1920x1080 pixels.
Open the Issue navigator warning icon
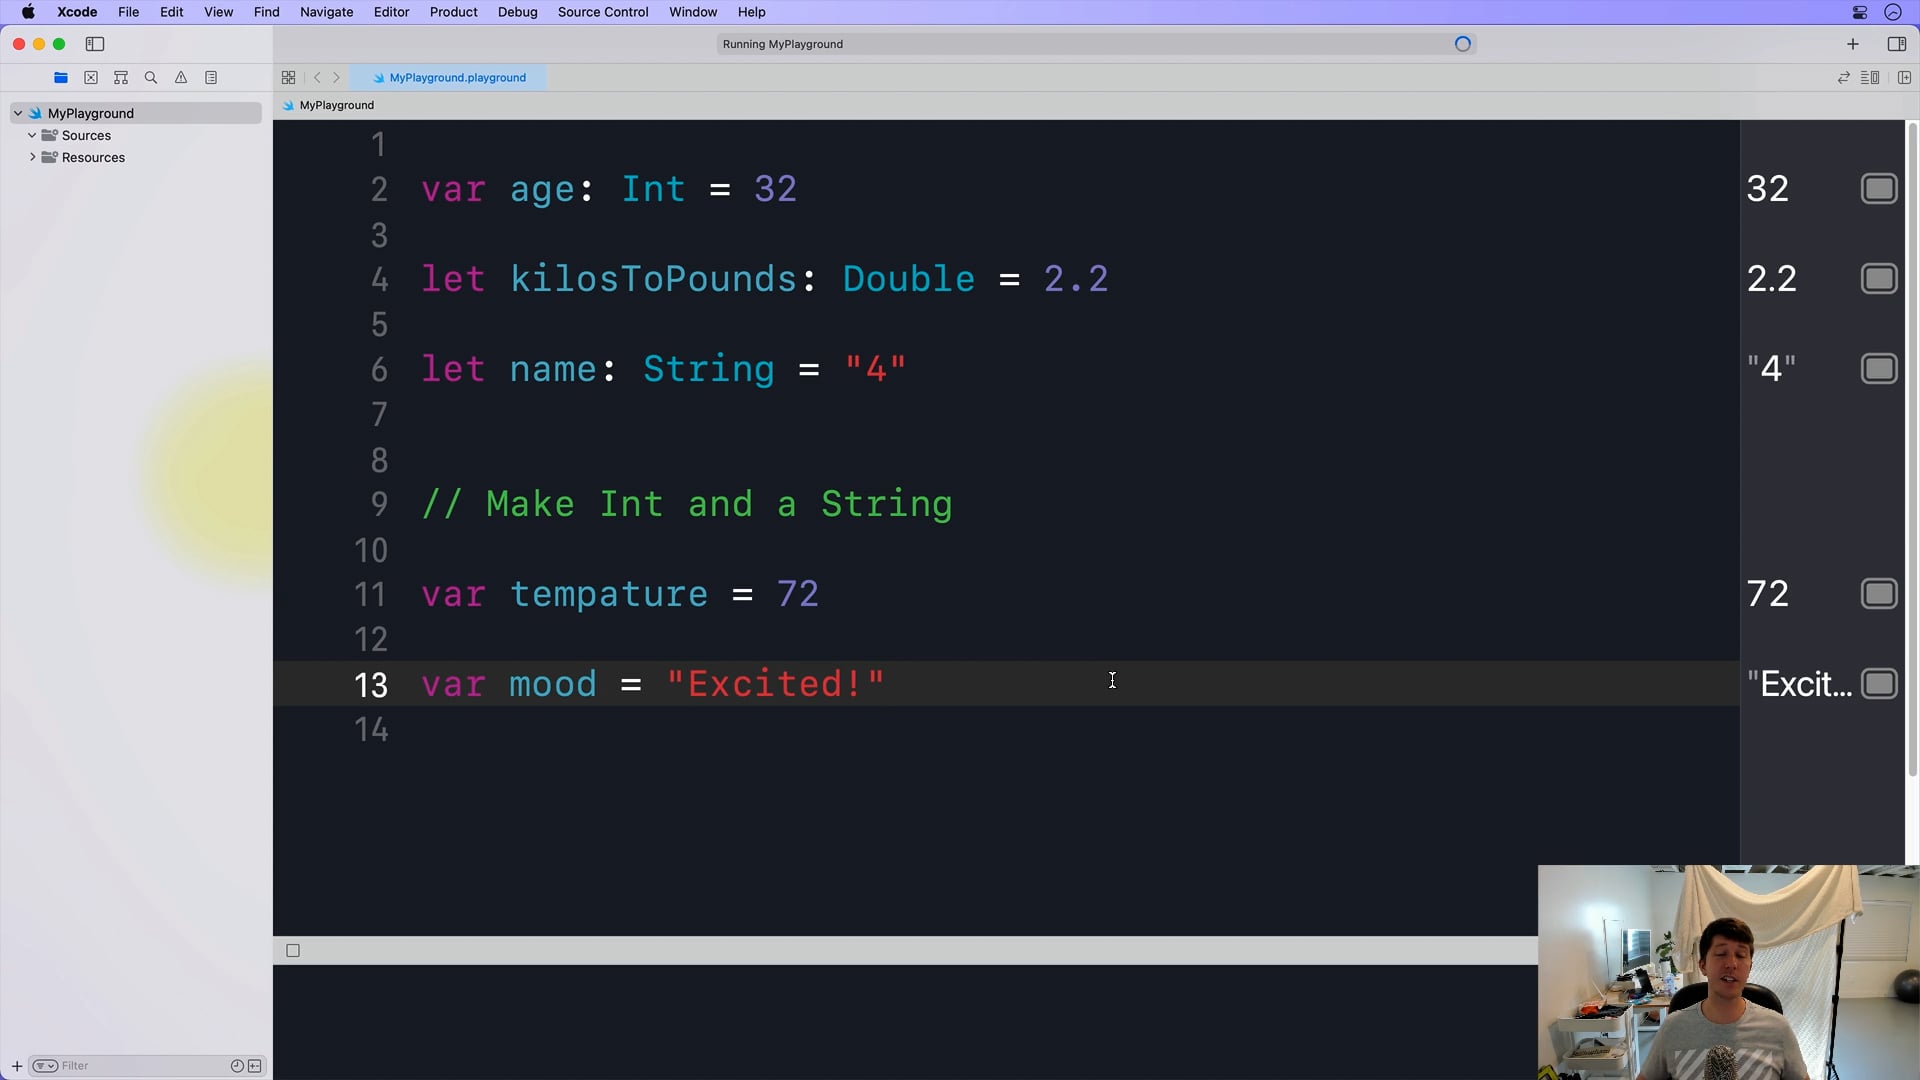(181, 78)
